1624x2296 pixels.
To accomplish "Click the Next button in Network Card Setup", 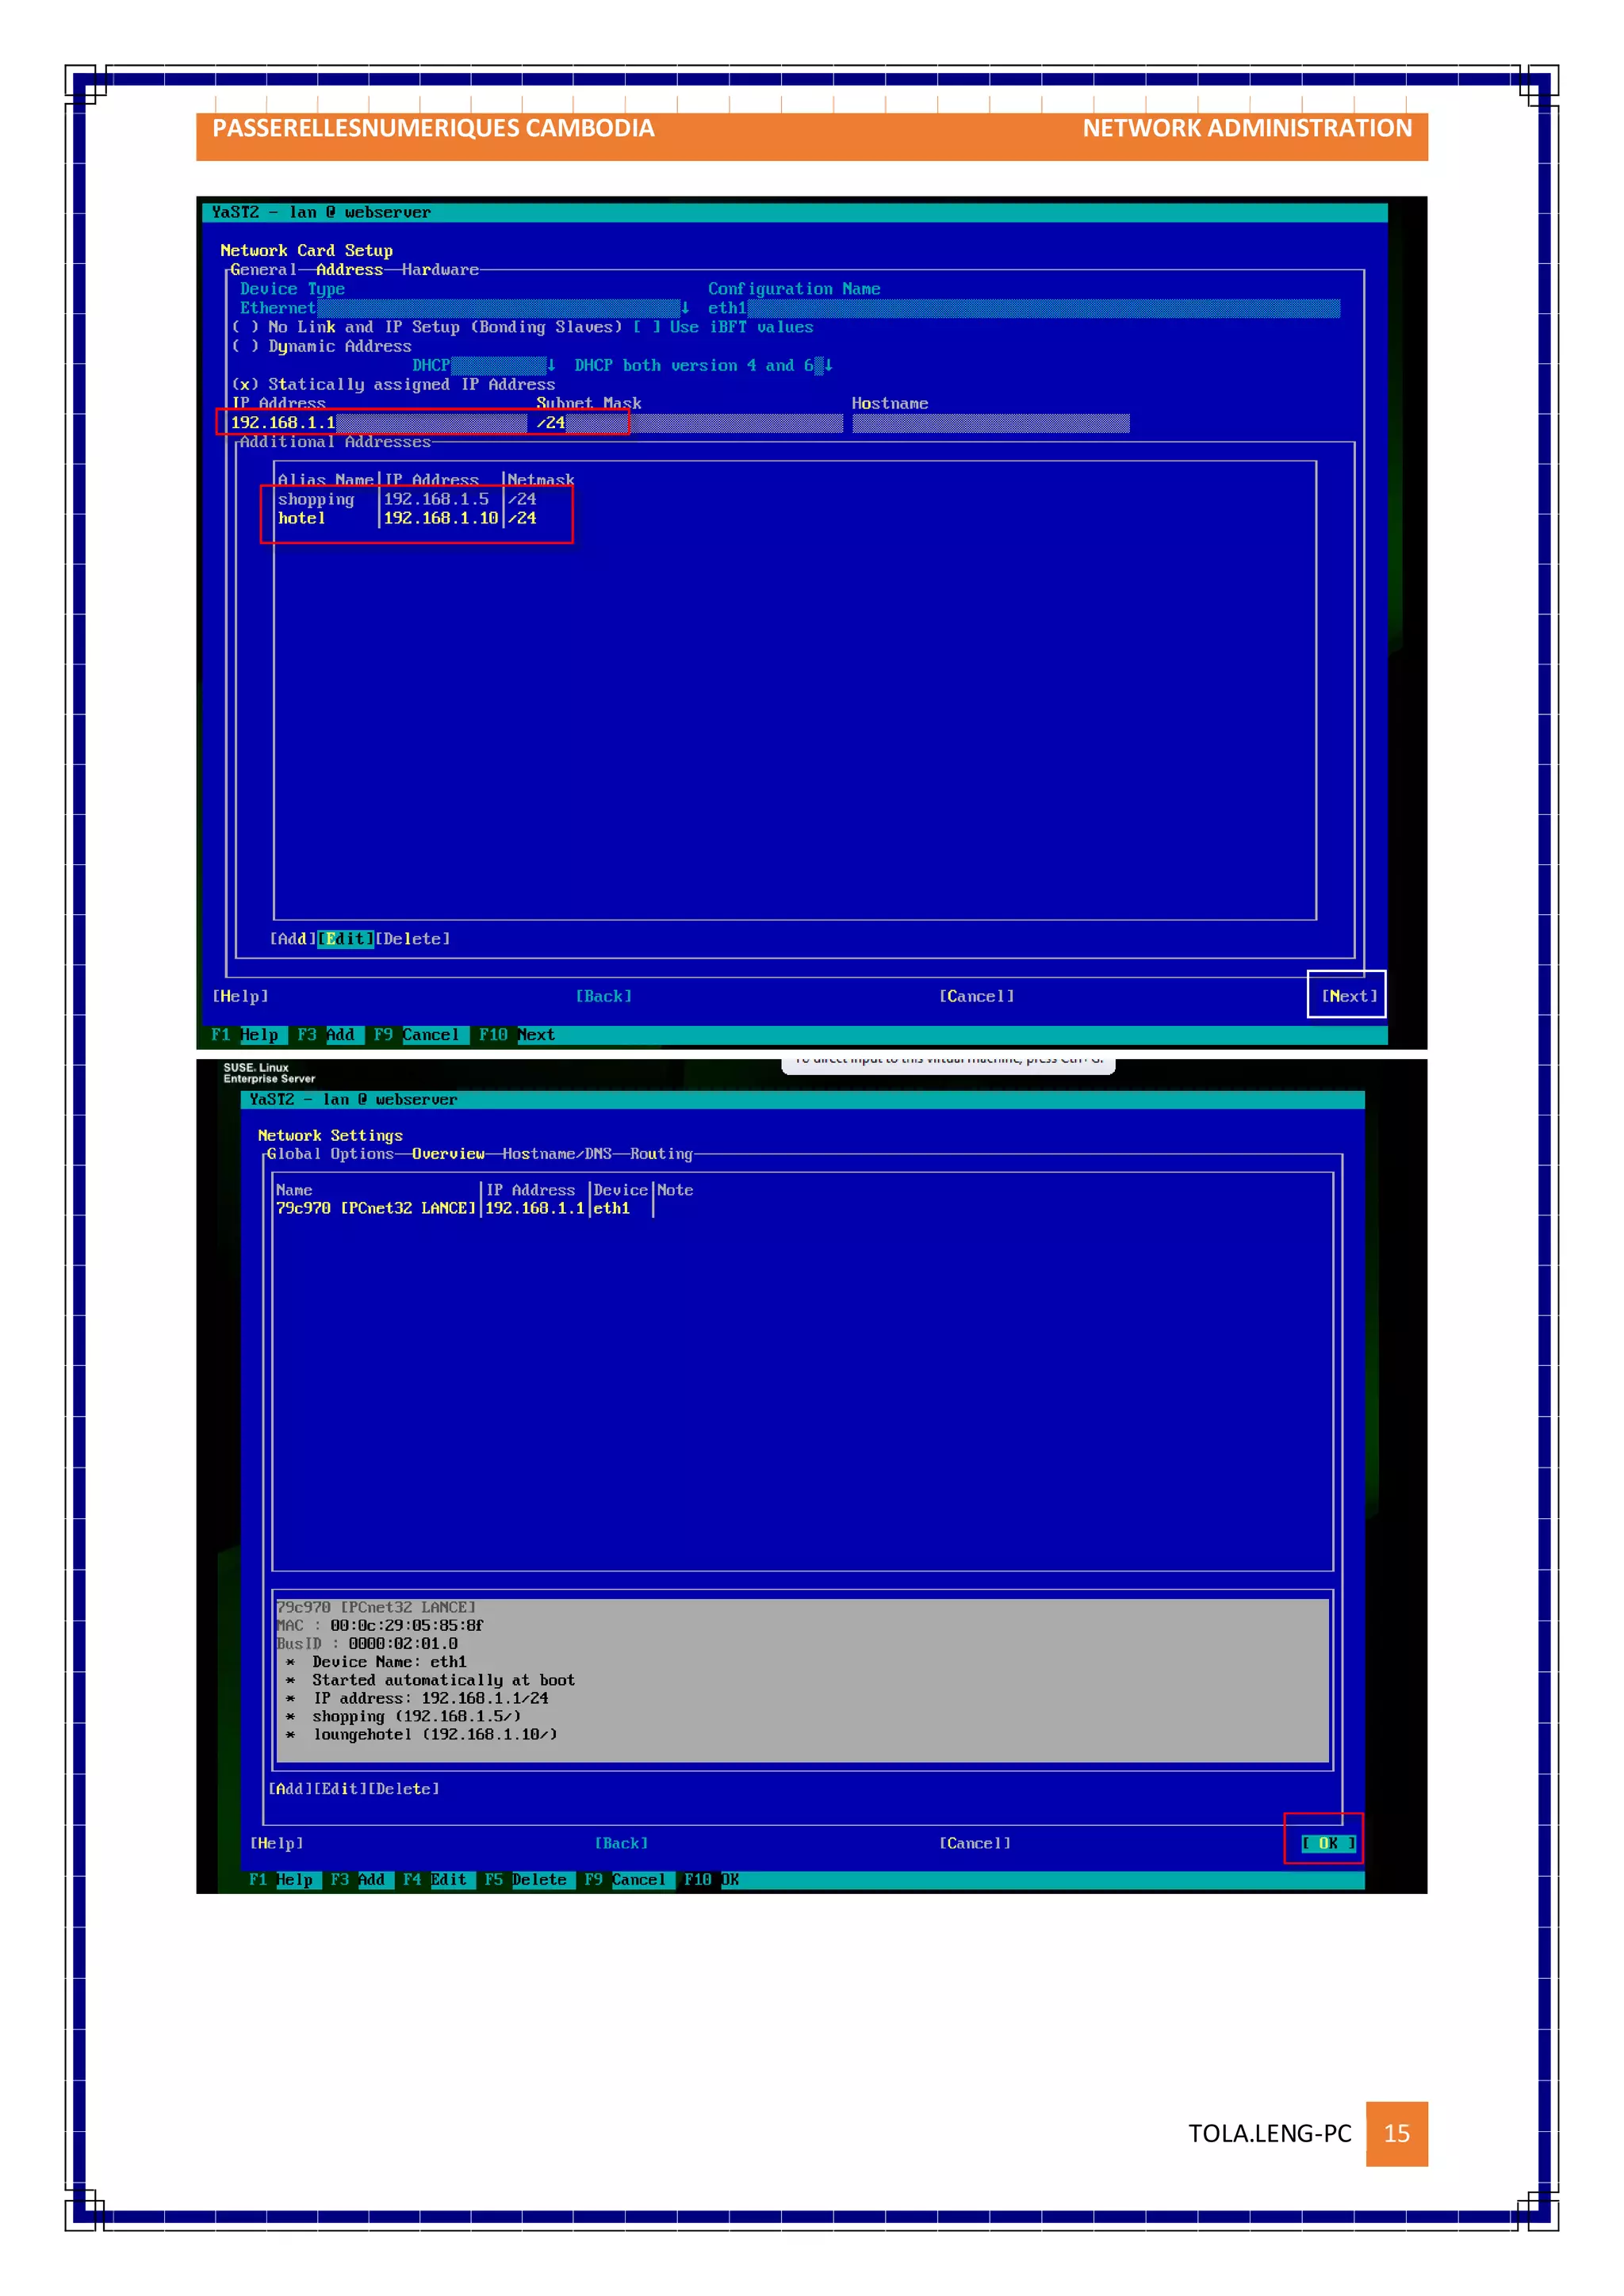I will click(x=1348, y=996).
